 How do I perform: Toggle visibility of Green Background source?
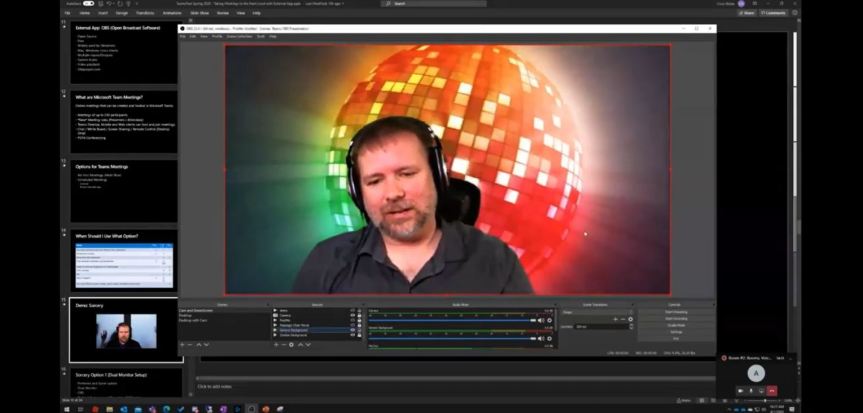point(352,329)
